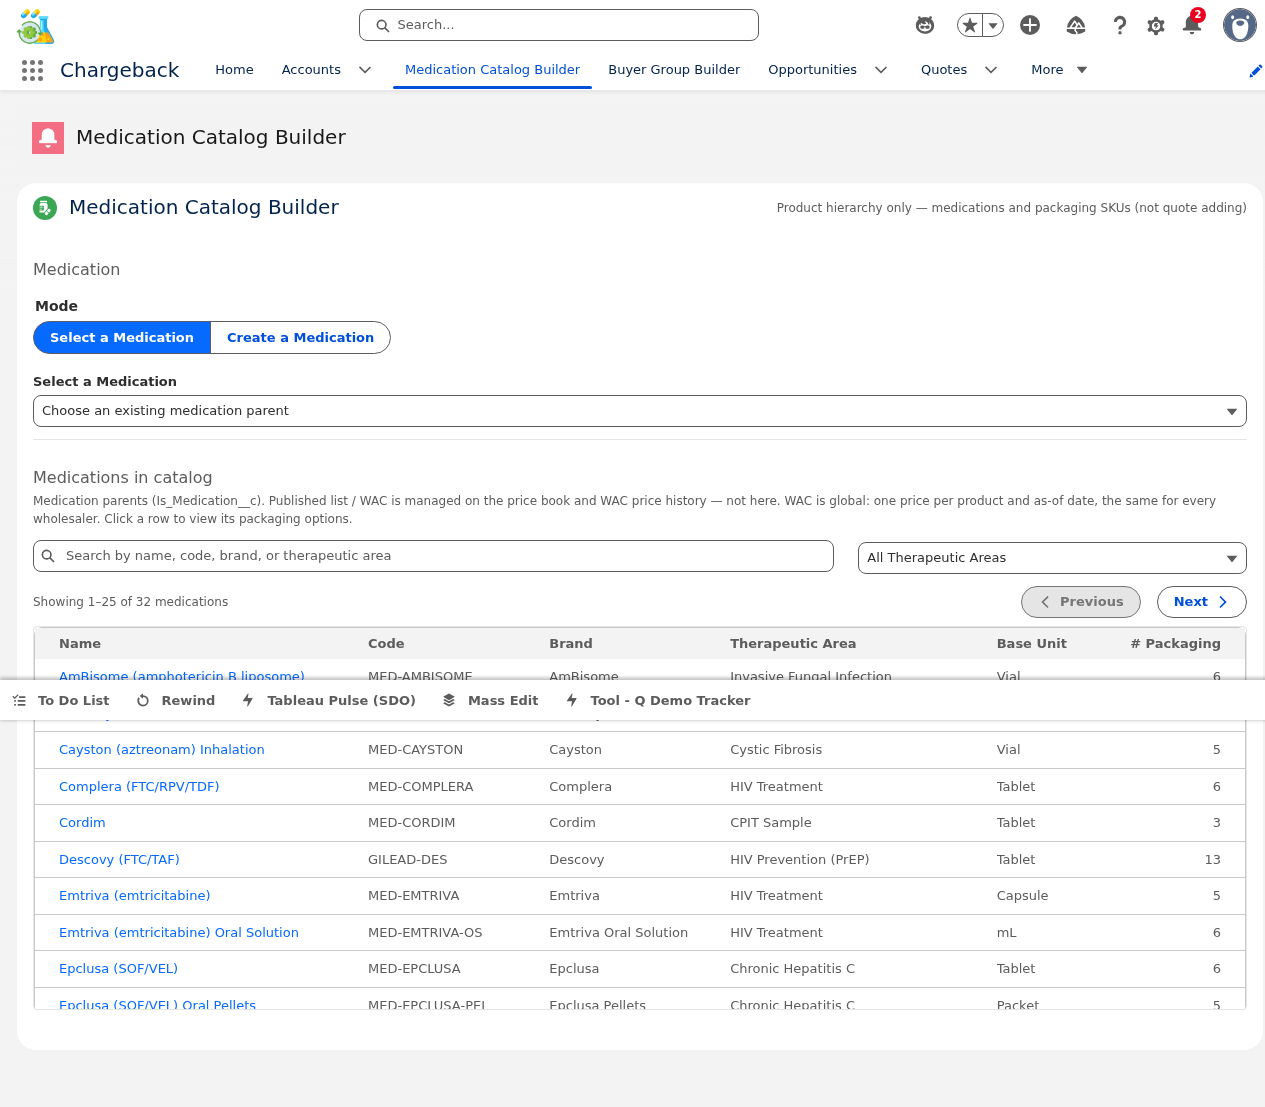
Task: Click the Q Demo Tracker lightning icon
Action: [x=572, y=701]
